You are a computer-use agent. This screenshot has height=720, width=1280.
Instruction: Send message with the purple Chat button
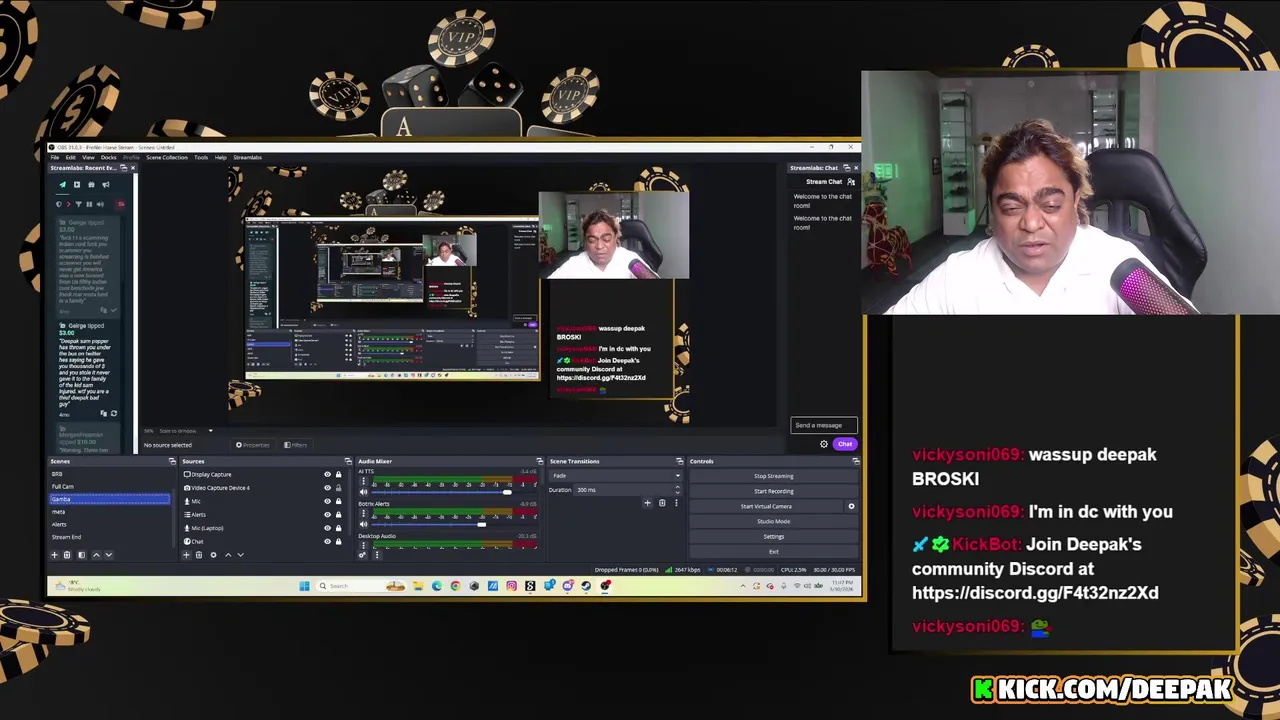coord(845,444)
